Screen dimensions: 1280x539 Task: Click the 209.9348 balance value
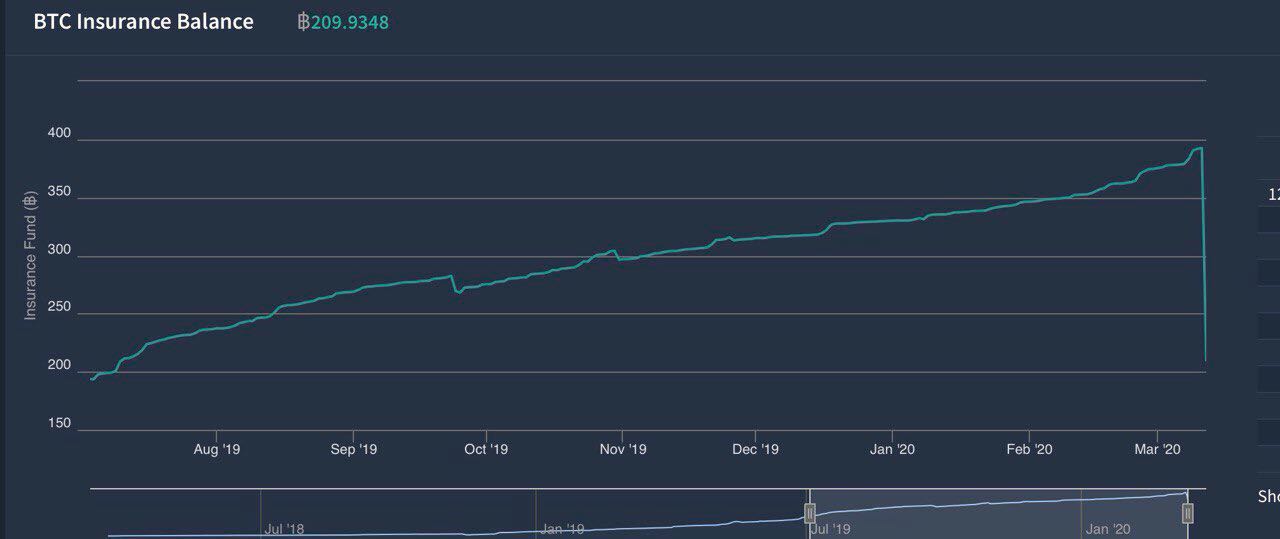tap(350, 22)
